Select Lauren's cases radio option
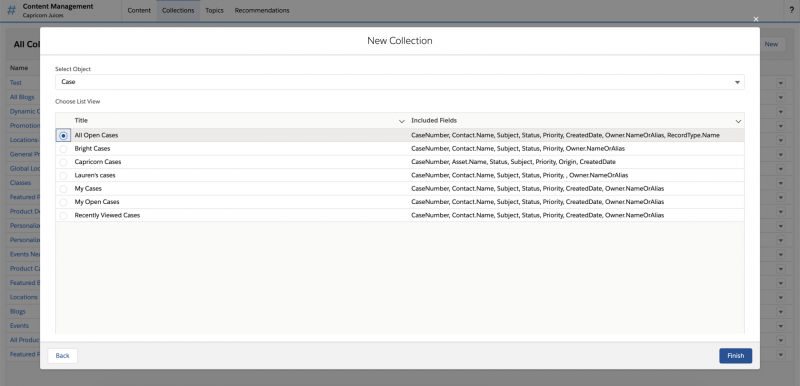The width and height of the screenshot is (800, 386). [x=63, y=175]
